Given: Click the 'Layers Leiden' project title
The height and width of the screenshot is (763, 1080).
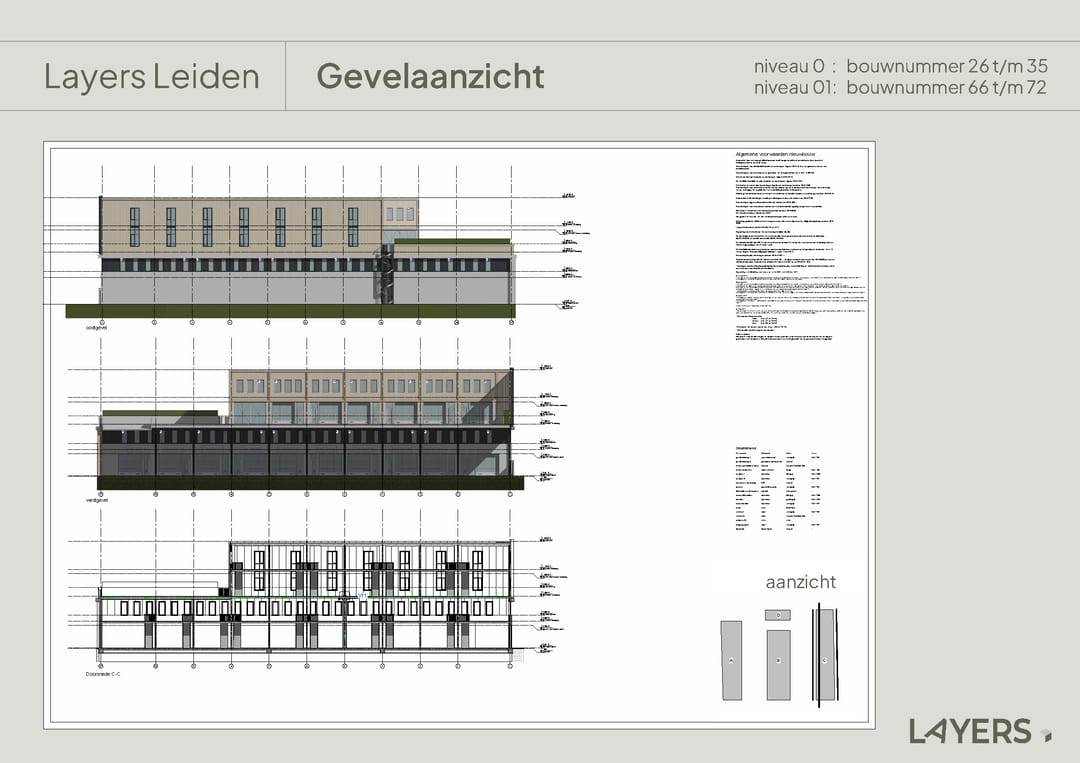Looking at the screenshot, I should tap(151, 76).
